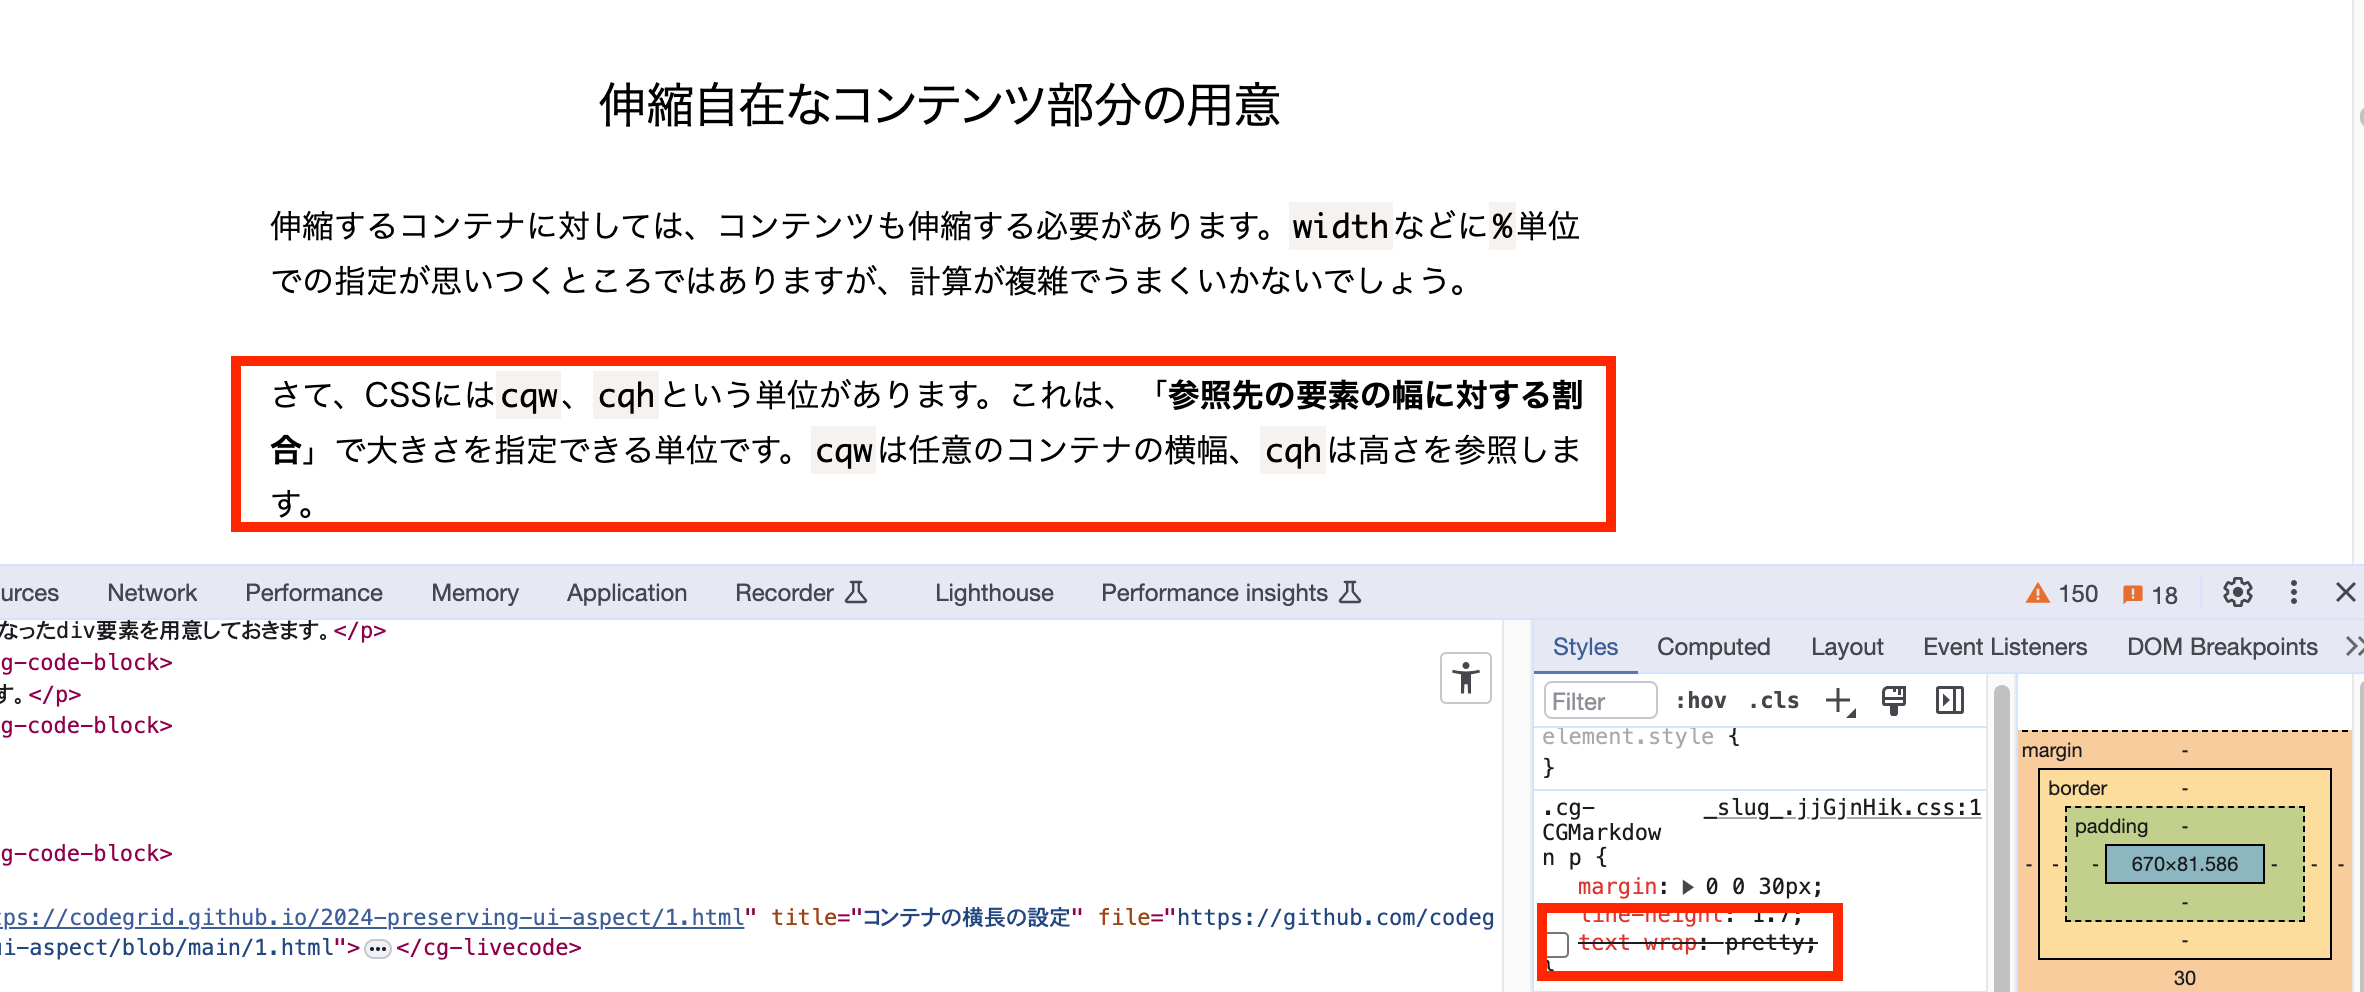This screenshot has height=992, width=2364.
Task: Switch to the Computed tab
Action: tap(1713, 646)
